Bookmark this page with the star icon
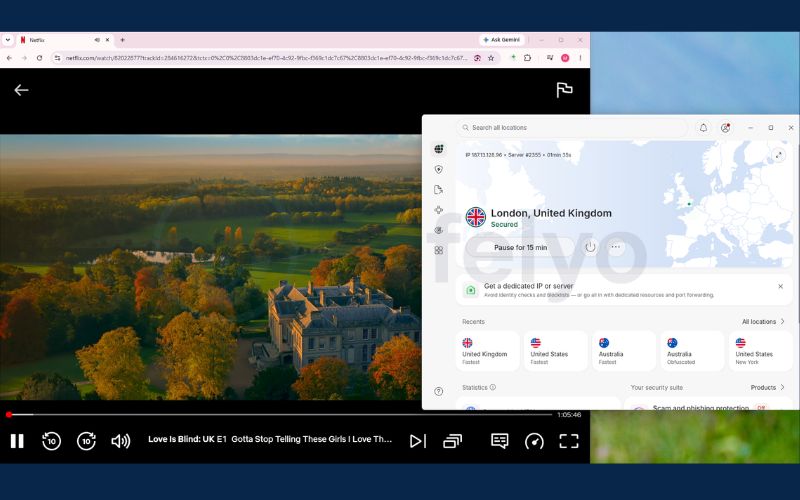Viewport: 800px width, 500px height. pyautogui.click(x=491, y=58)
